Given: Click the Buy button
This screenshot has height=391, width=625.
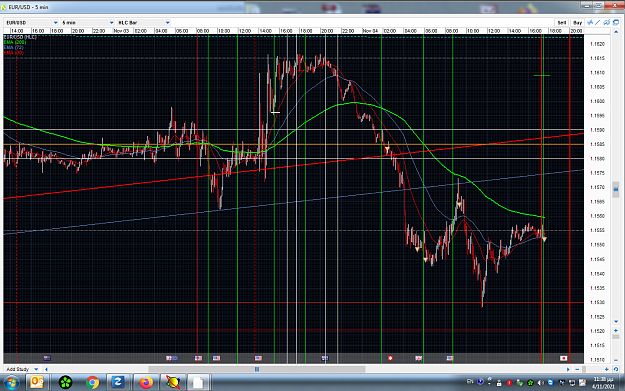Looking at the screenshot, I should coord(577,23).
